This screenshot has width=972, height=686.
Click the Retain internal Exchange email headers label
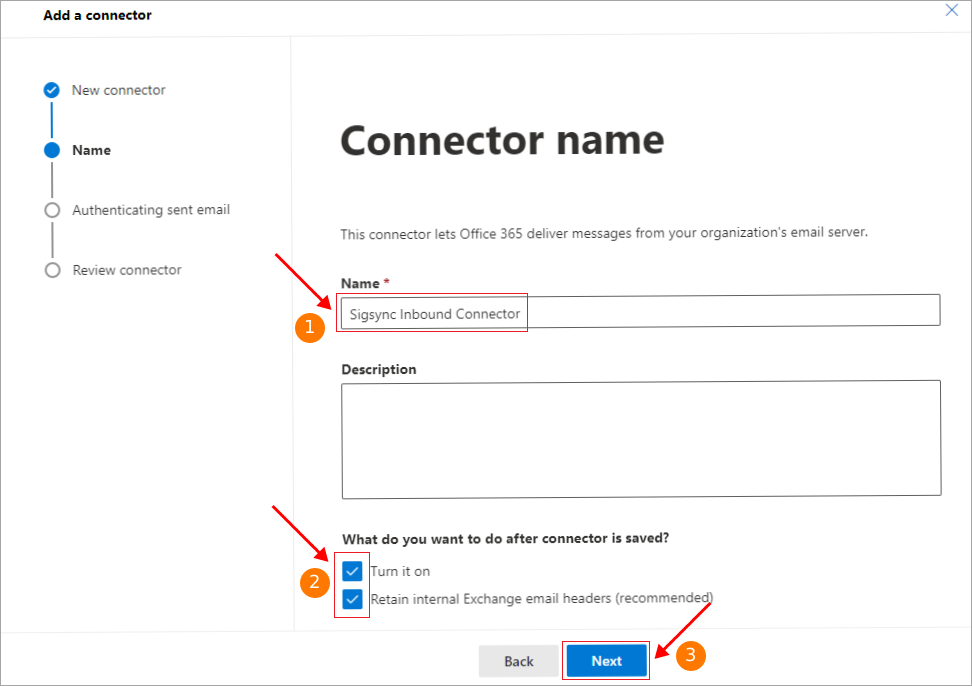pos(542,599)
